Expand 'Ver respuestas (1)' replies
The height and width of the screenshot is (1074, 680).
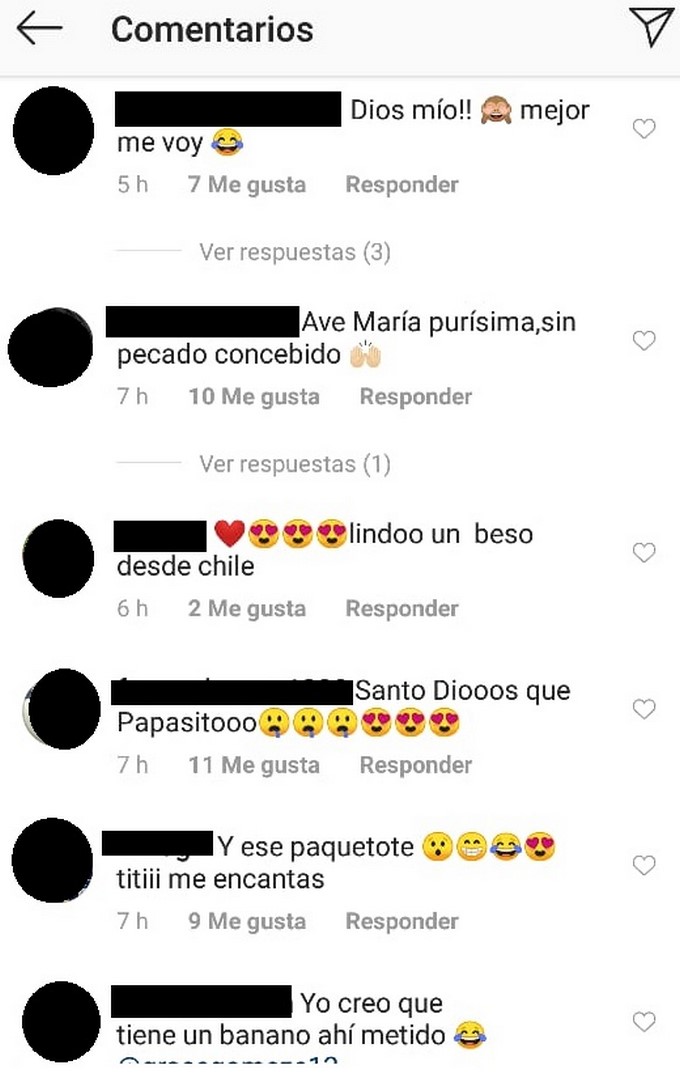tap(295, 464)
